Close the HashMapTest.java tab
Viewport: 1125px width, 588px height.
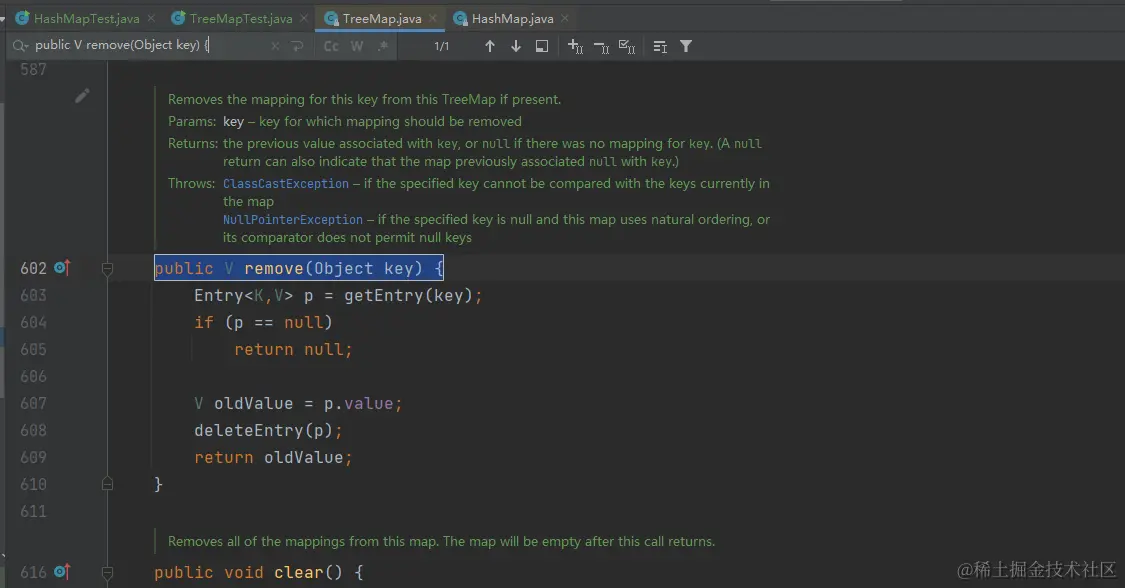151,19
